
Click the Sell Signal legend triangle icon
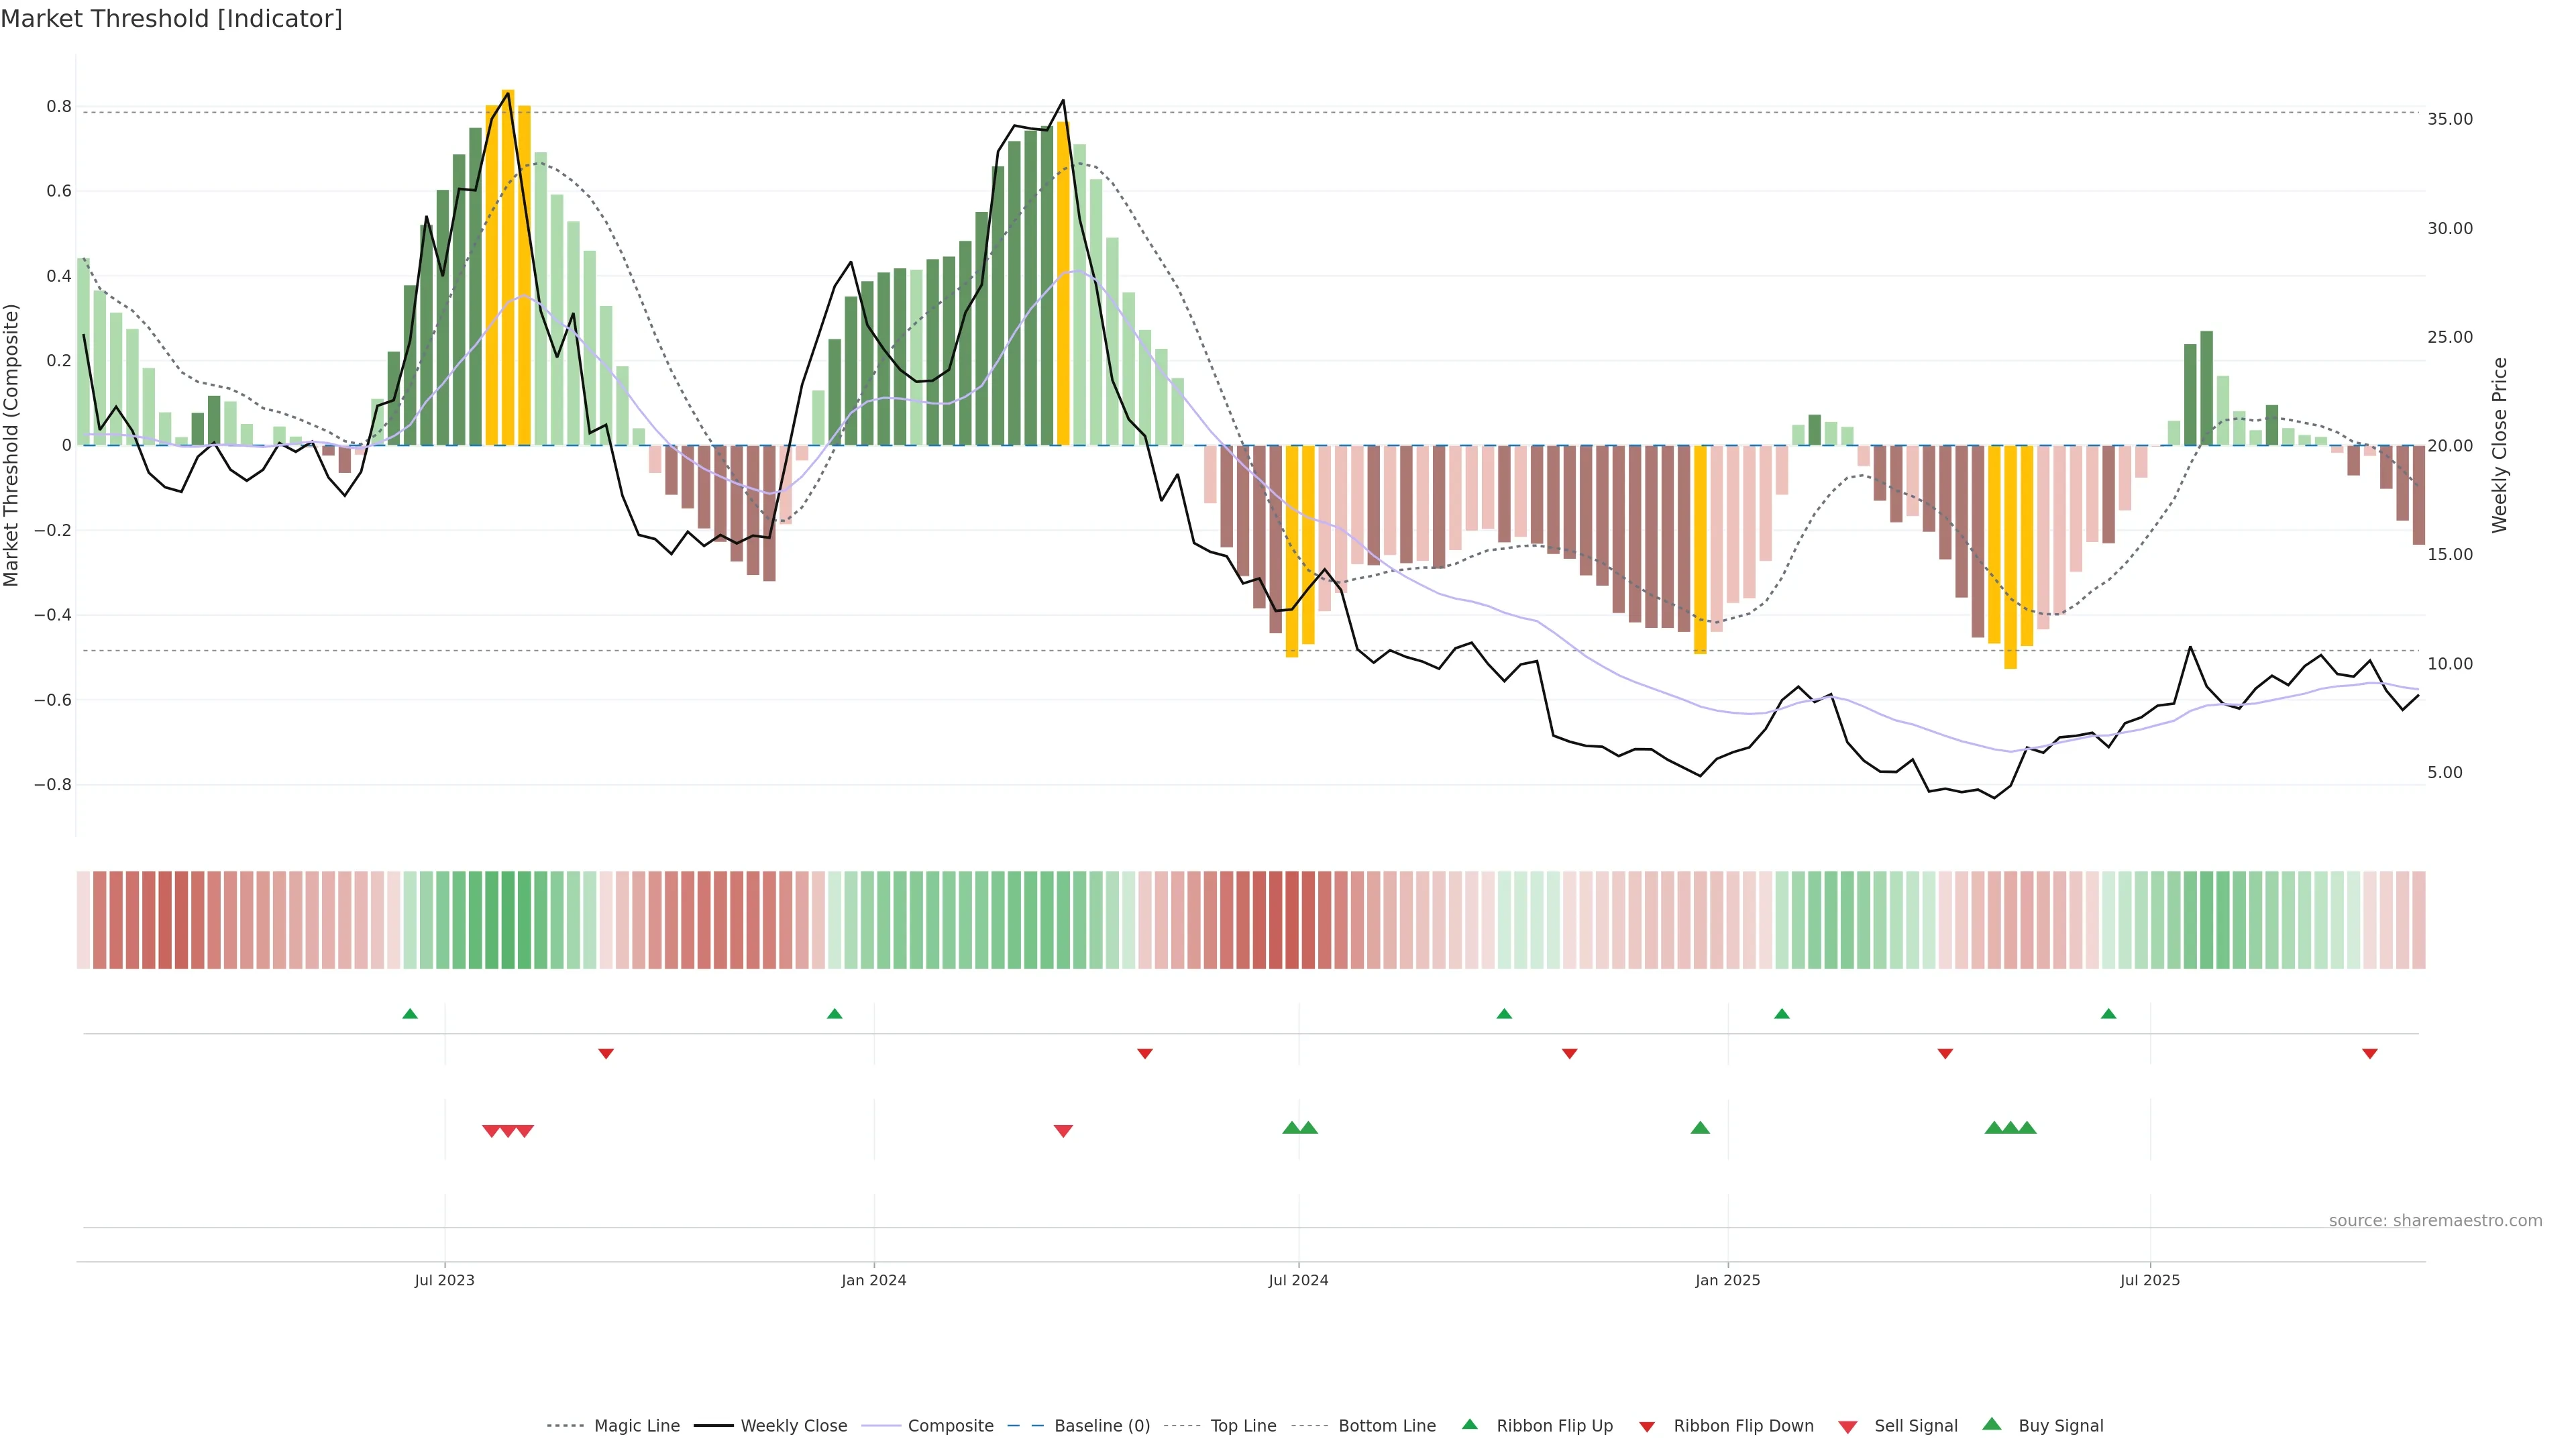click(x=1847, y=1427)
